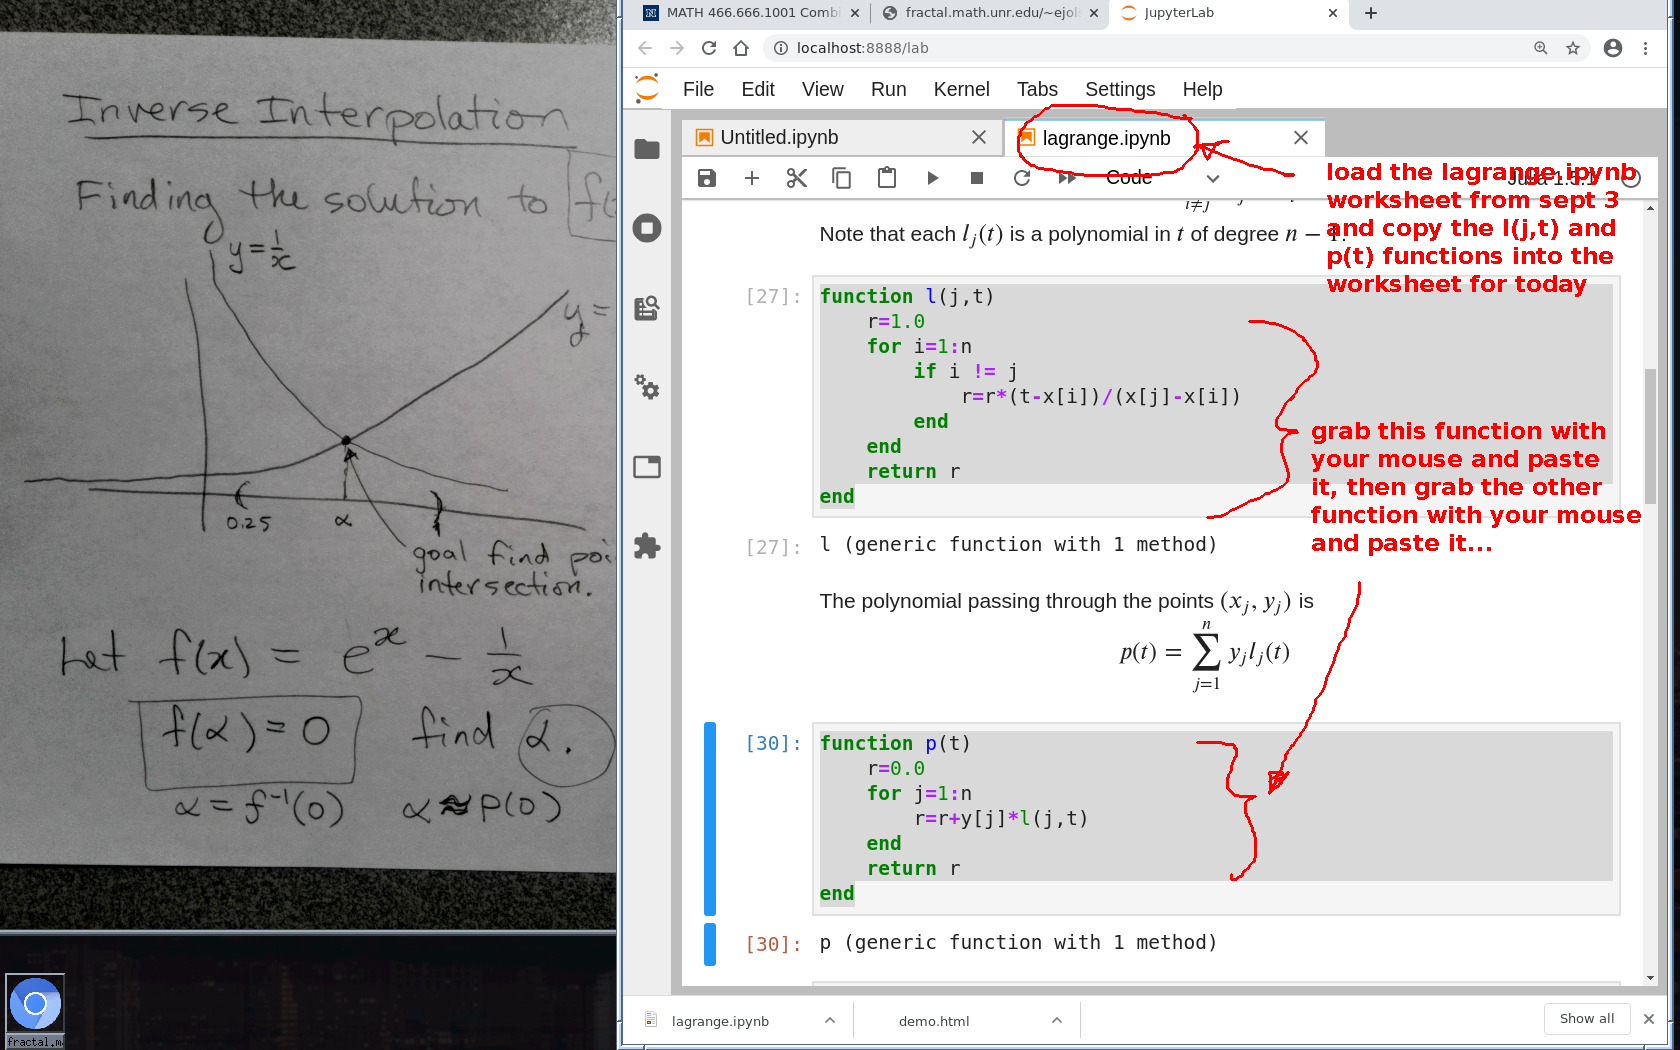This screenshot has height=1050, width=1680.
Task: Show running terminals and kernels sidebar panel
Action: (647, 228)
